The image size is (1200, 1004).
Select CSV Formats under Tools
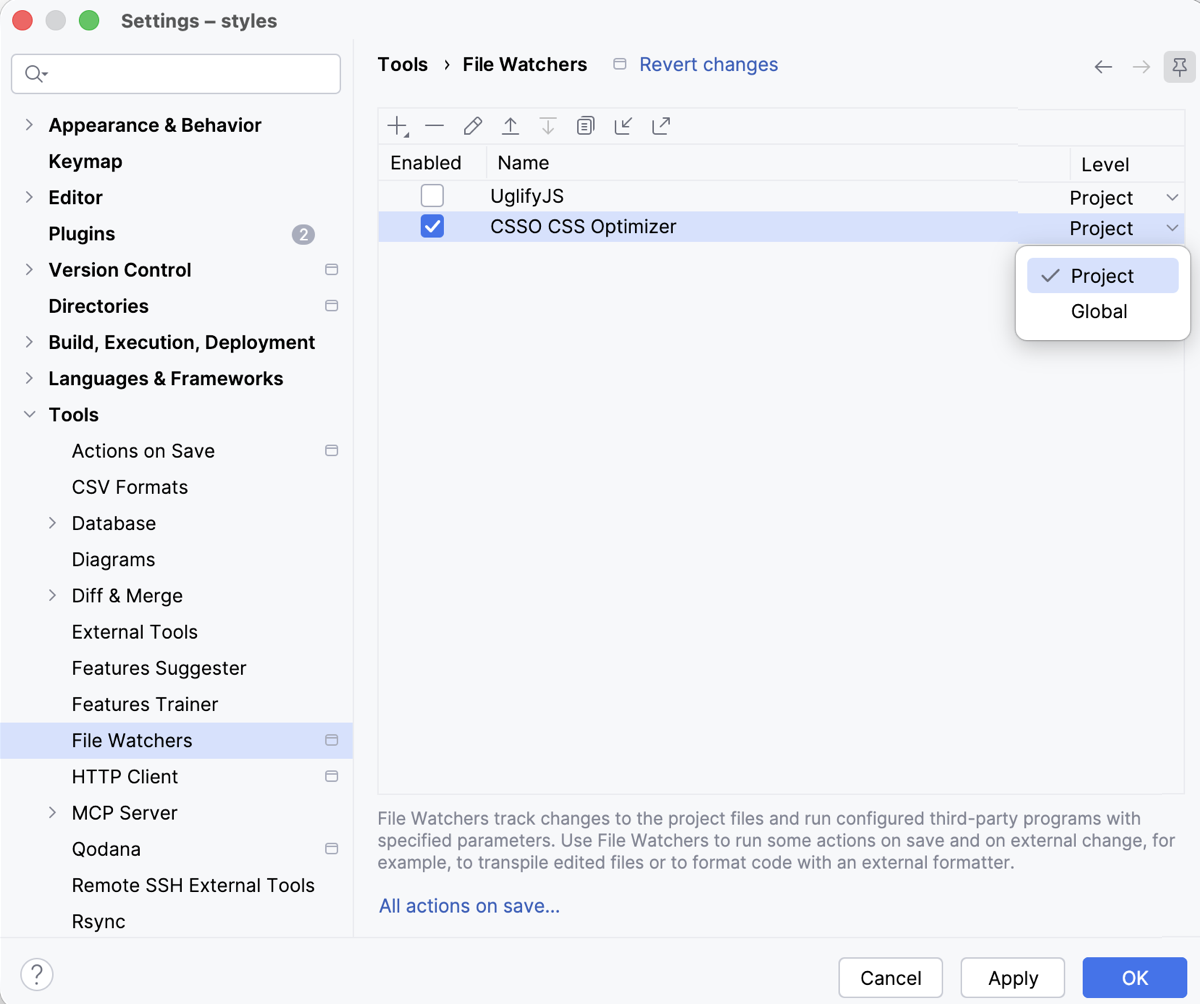pos(130,487)
